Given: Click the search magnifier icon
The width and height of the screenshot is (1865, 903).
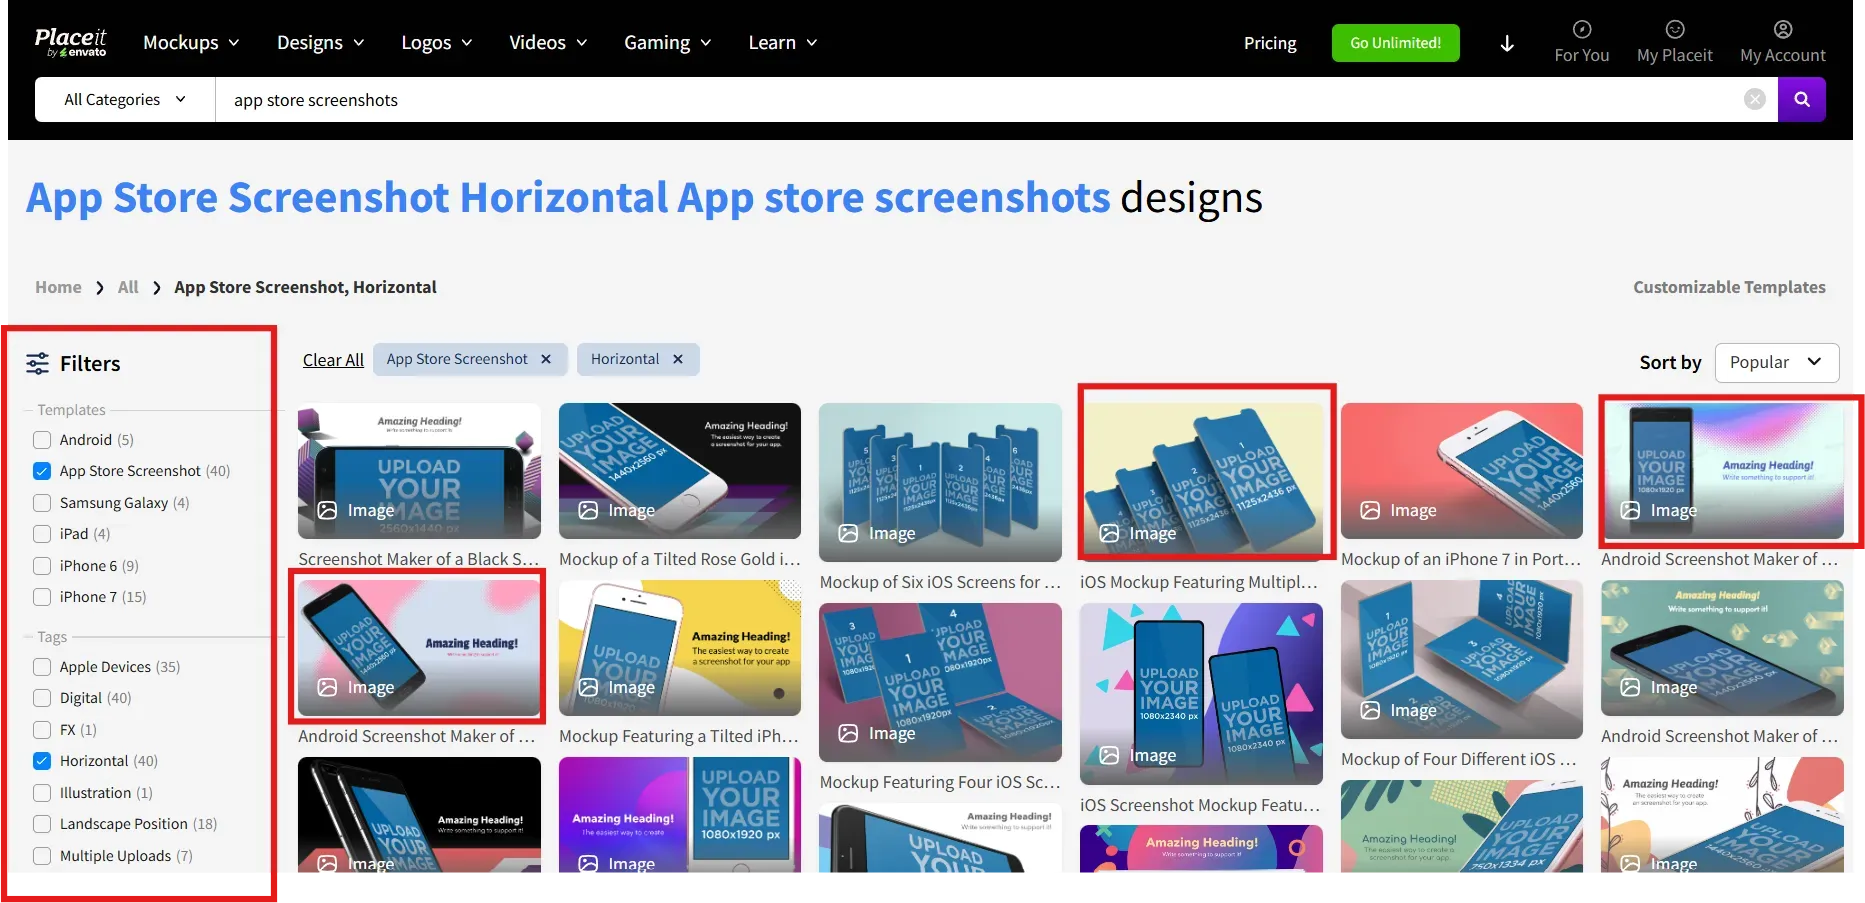Looking at the screenshot, I should (x=1802, y=99).
